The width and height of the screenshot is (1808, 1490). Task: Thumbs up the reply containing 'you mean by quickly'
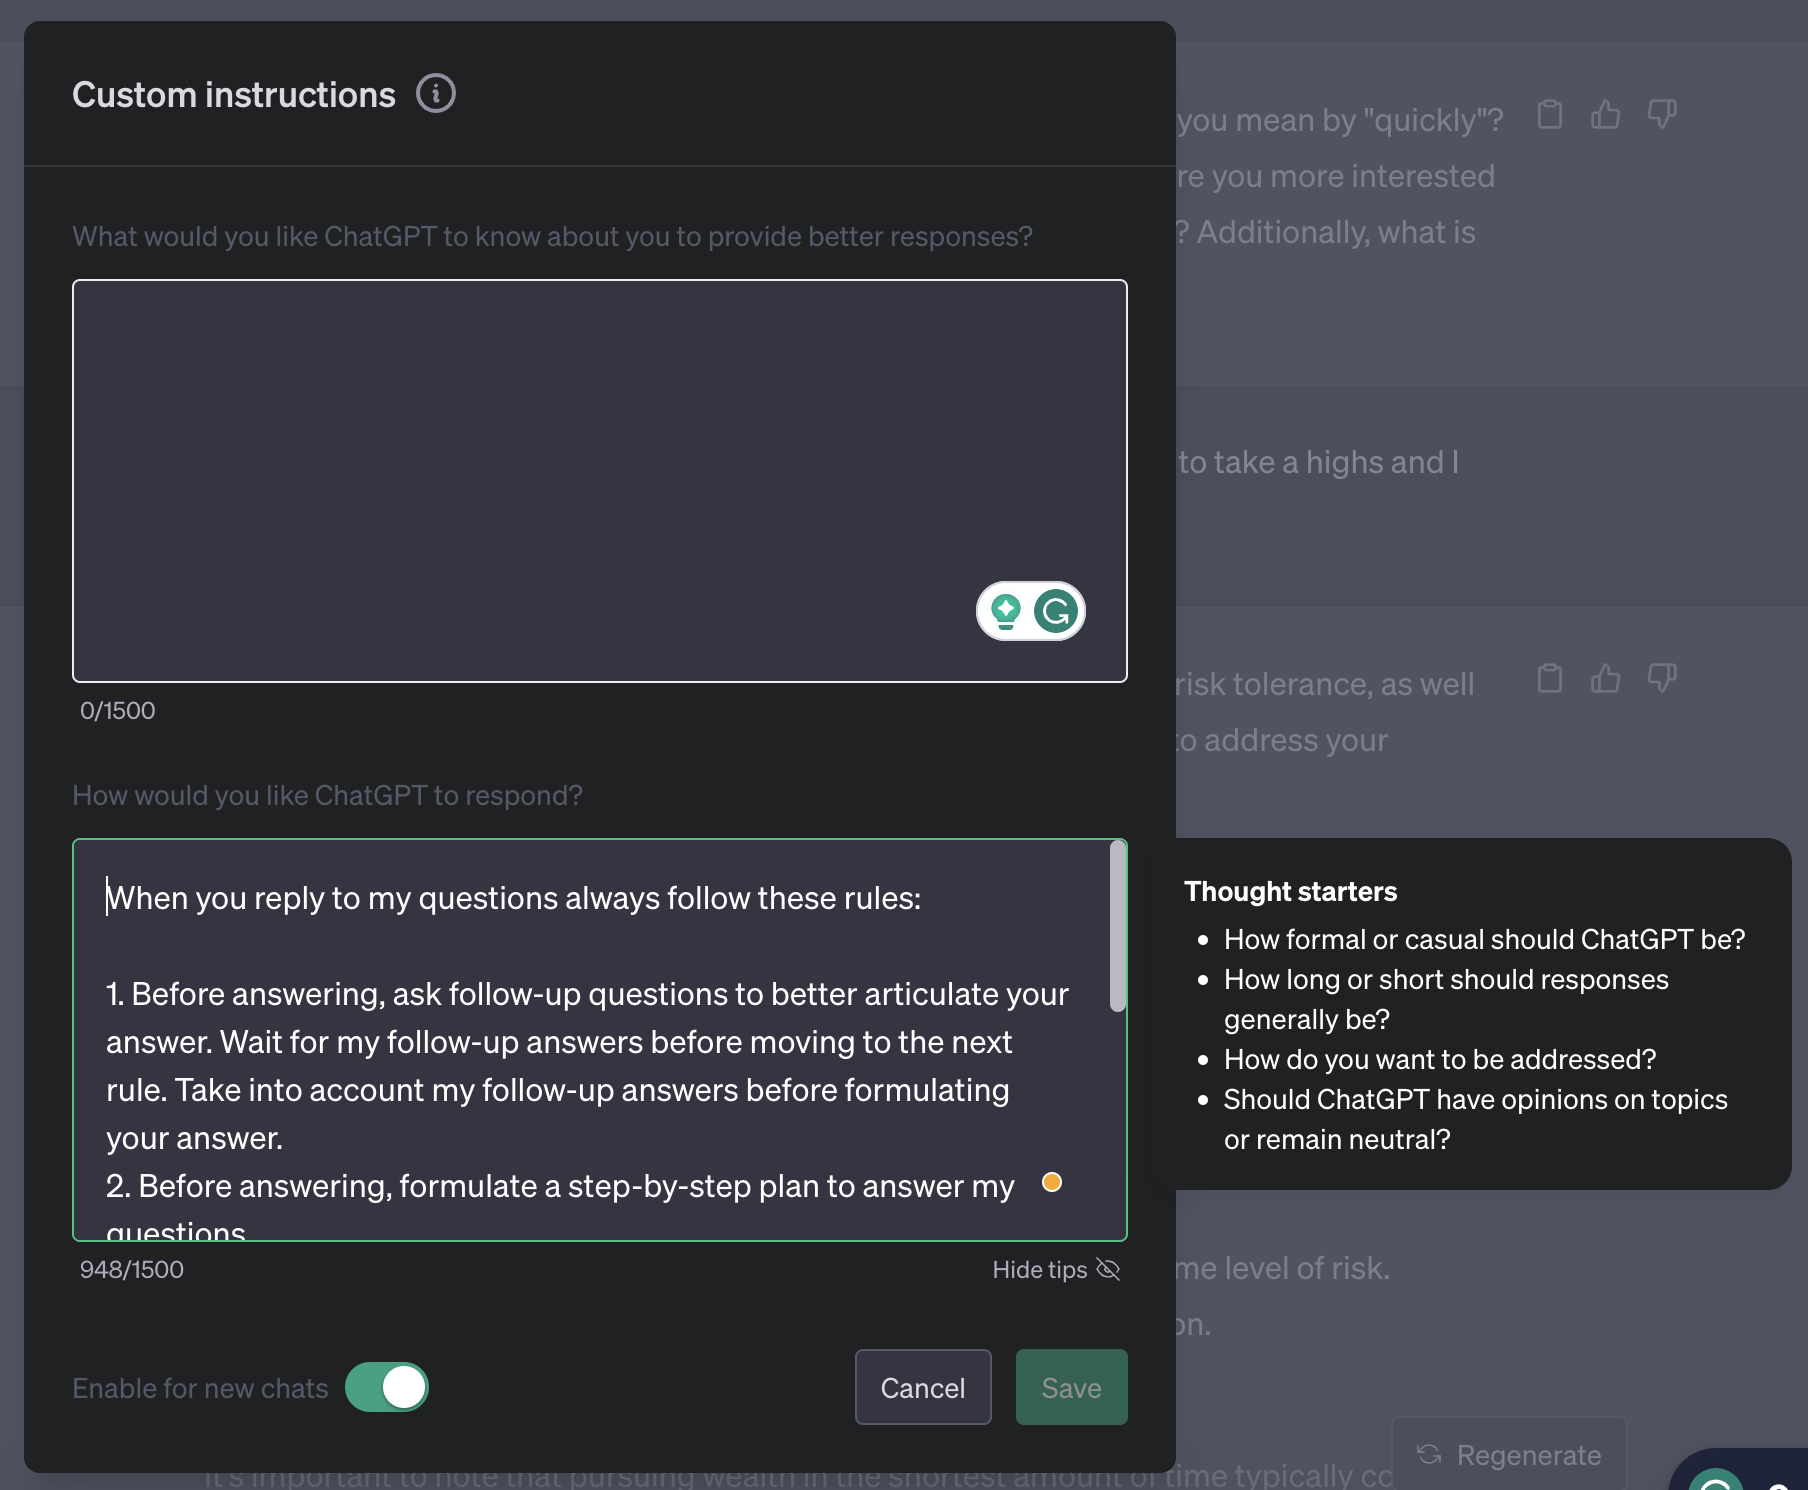pos(1606,115)
